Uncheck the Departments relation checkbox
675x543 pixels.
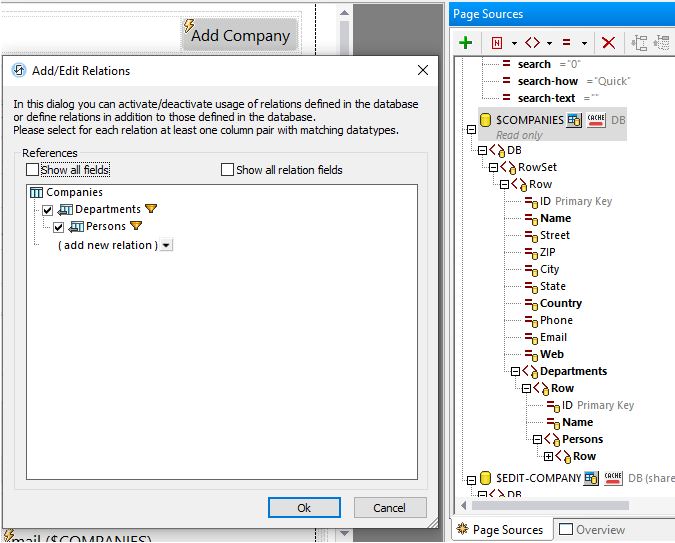point(48,210)
